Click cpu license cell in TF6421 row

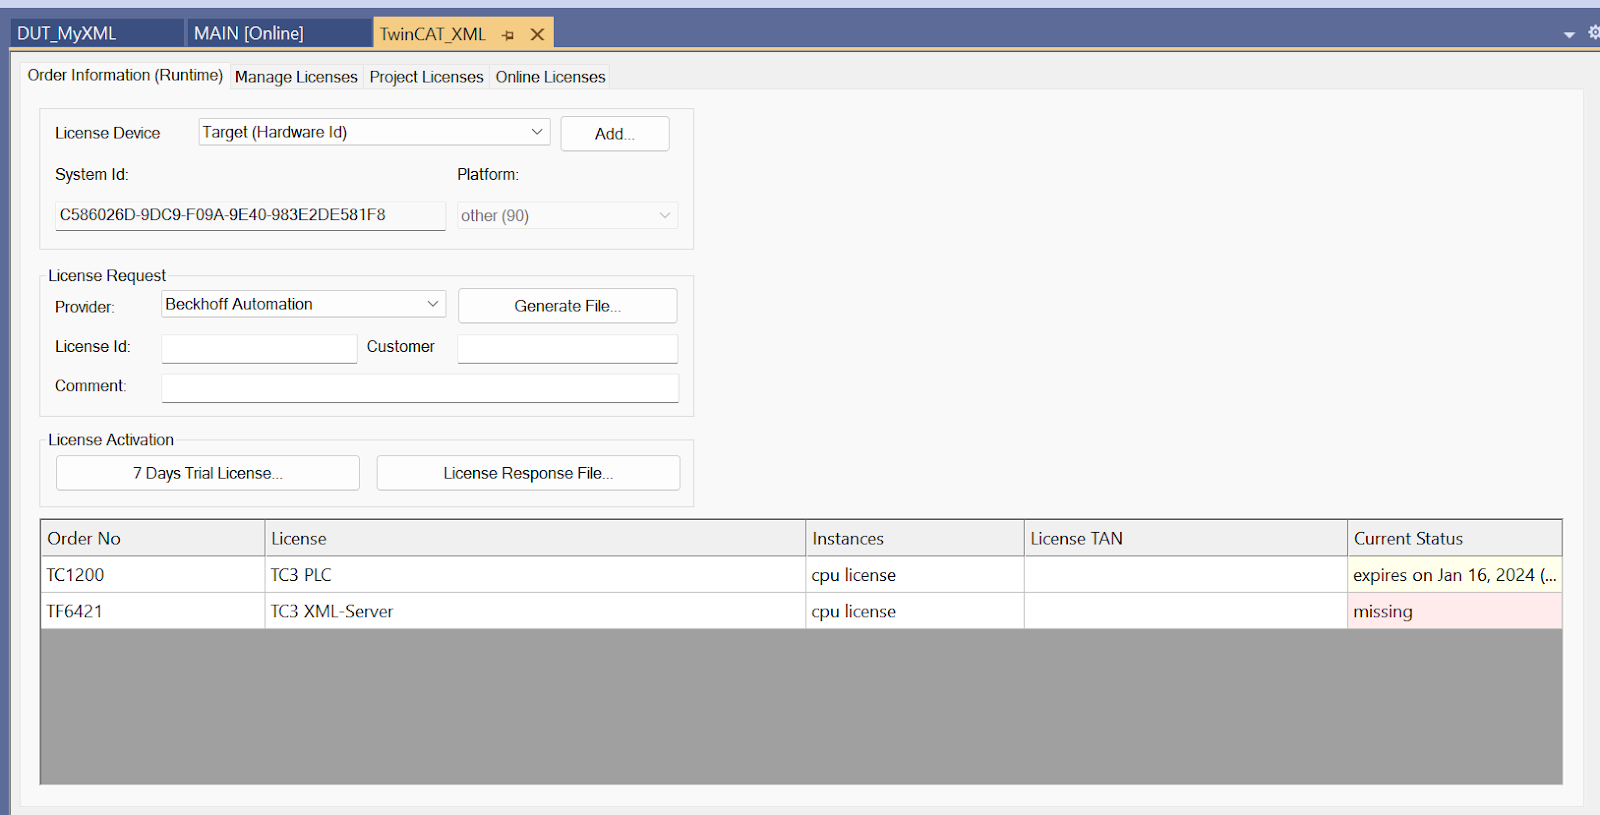(915, 611)
